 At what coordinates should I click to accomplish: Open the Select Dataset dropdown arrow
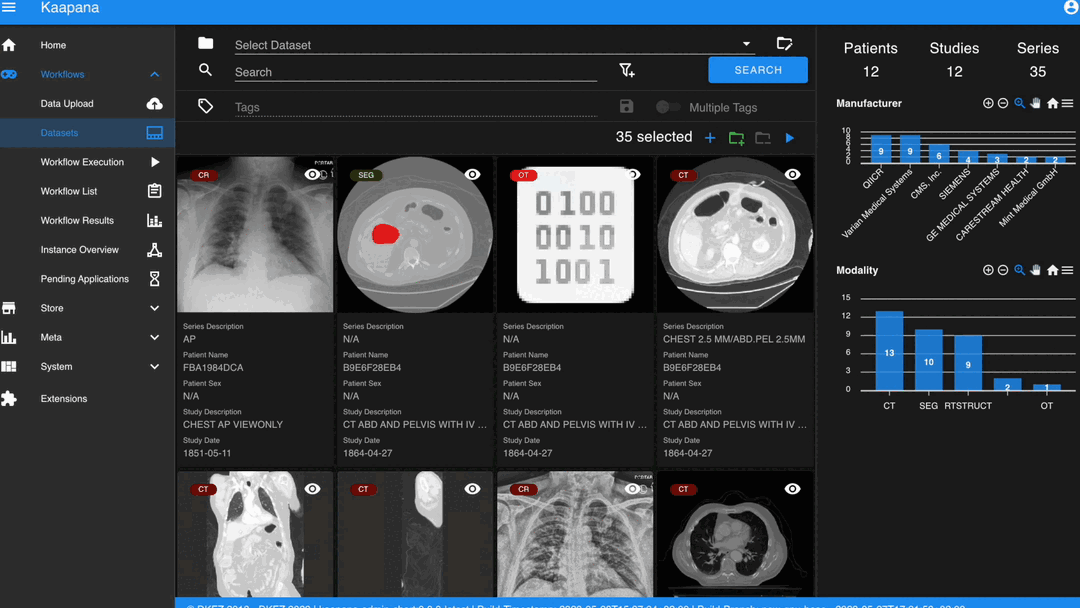pos(746,44)
